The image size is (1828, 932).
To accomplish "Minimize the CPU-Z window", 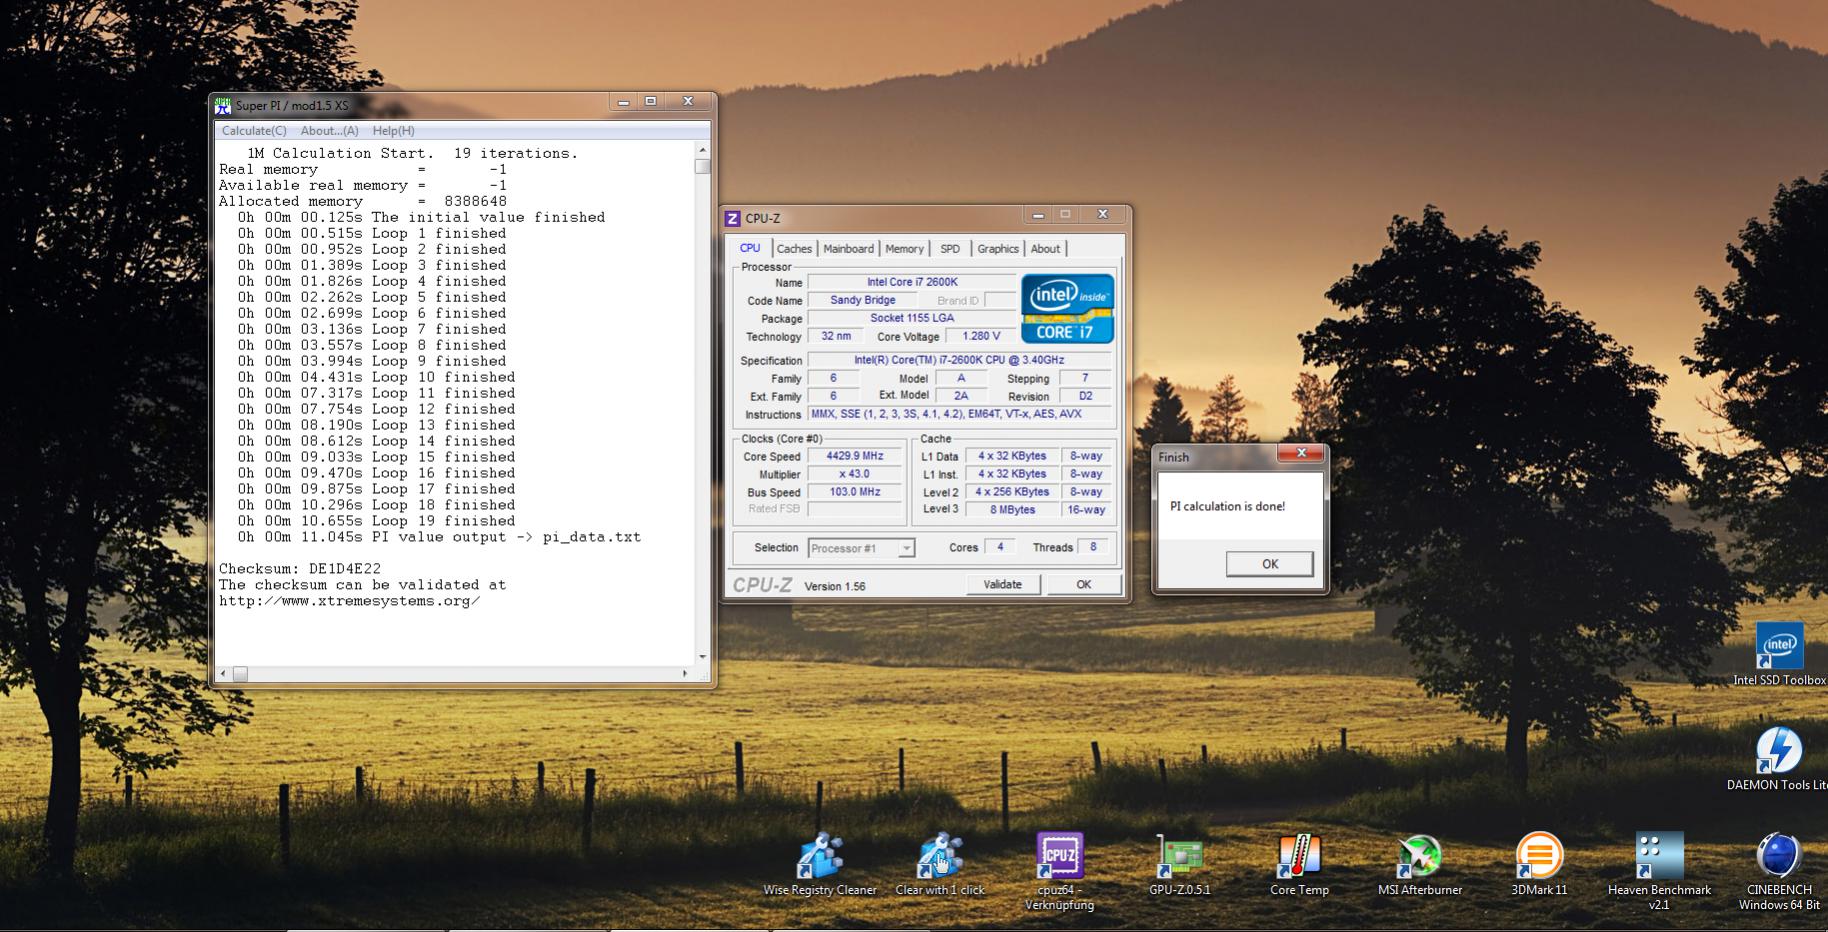I will point(1038,215).
